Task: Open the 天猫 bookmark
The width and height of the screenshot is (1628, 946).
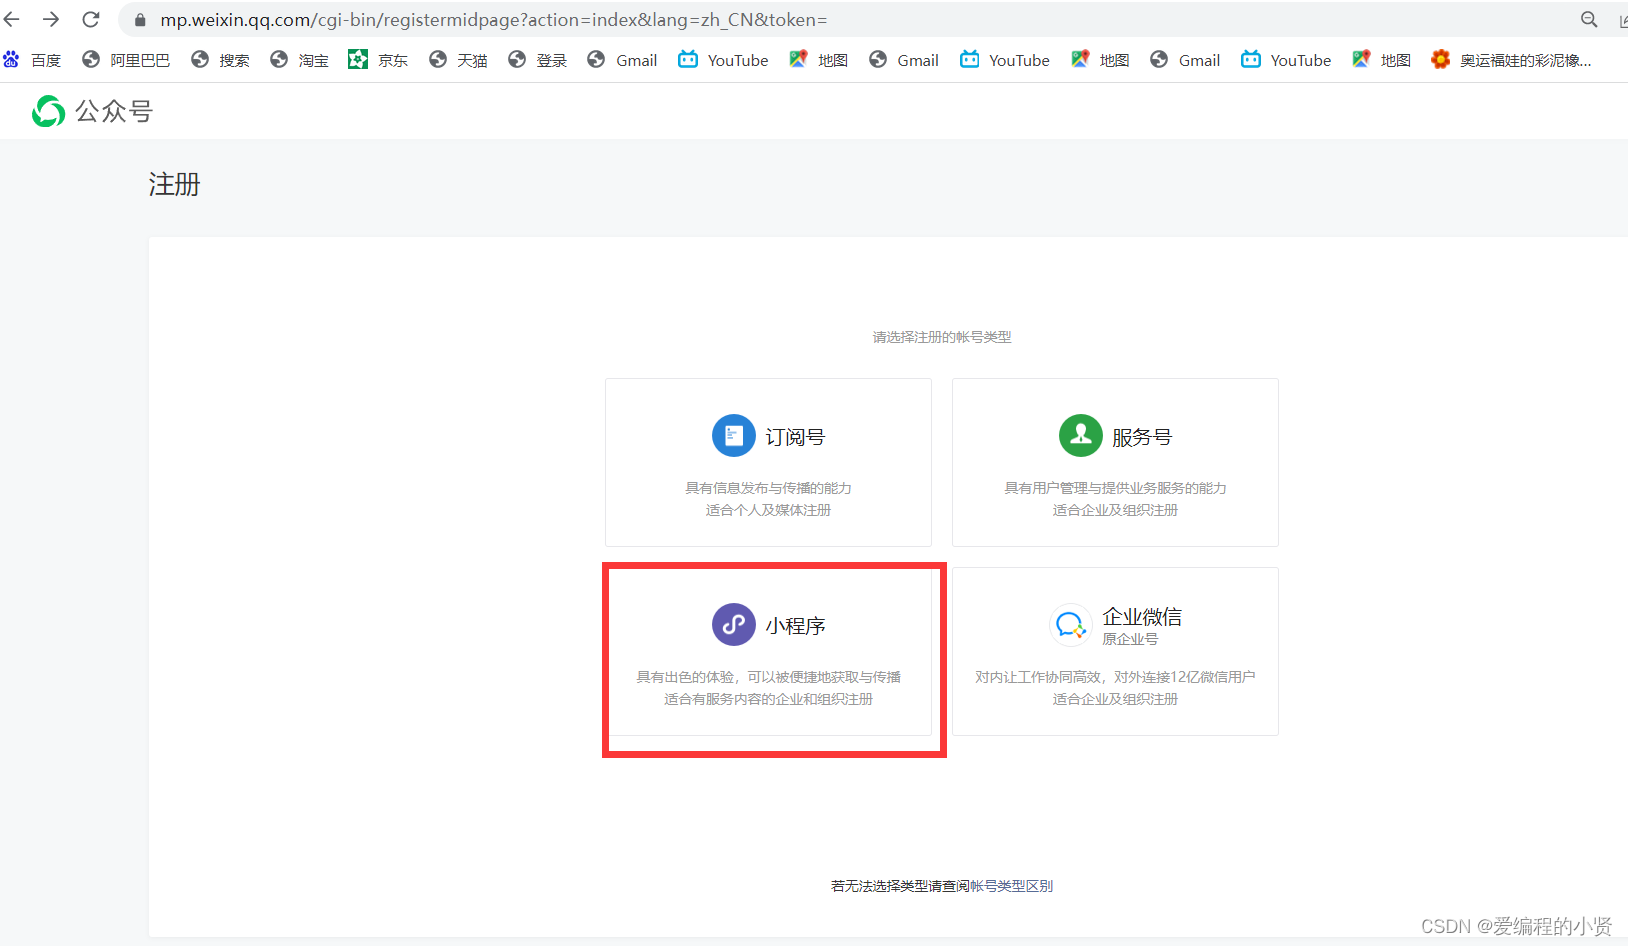Action: tap(458, 60)
